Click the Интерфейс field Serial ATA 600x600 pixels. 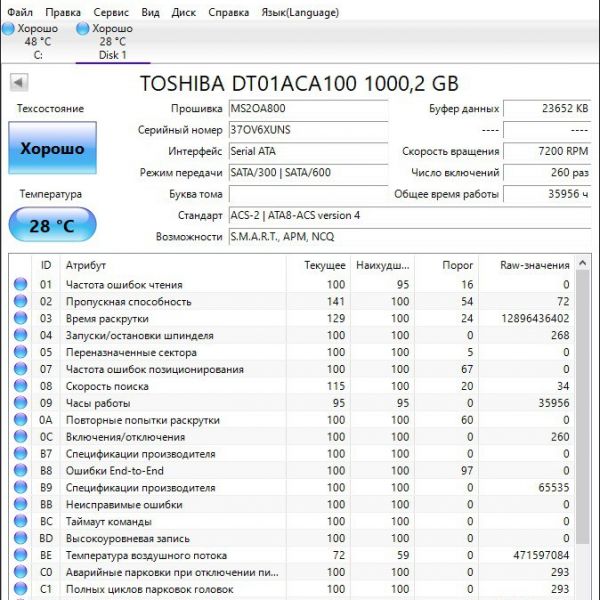pos(308,151)
